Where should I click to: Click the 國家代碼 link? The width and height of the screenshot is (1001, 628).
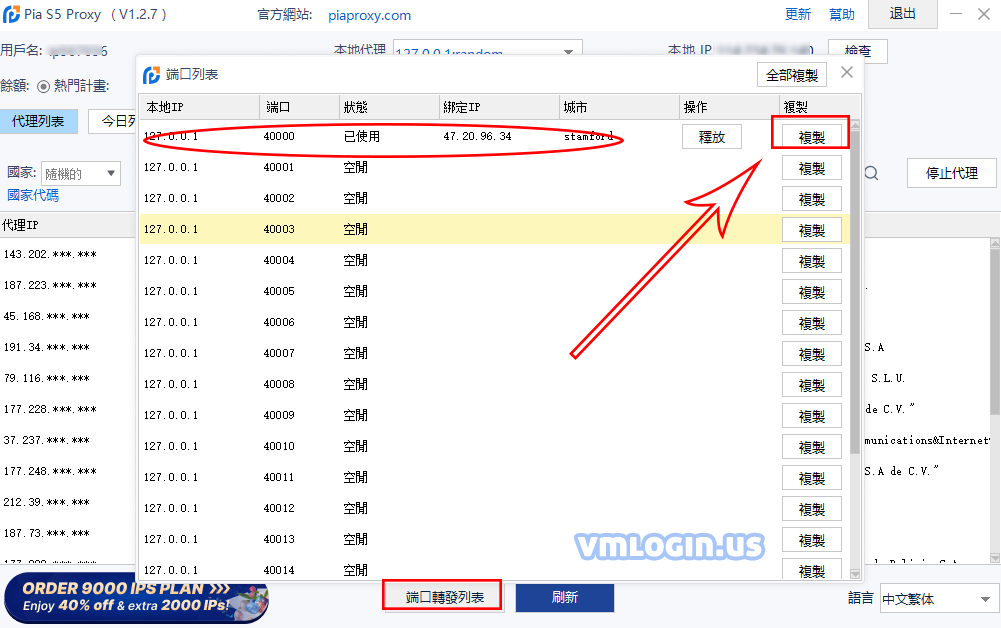click(33, 195)
